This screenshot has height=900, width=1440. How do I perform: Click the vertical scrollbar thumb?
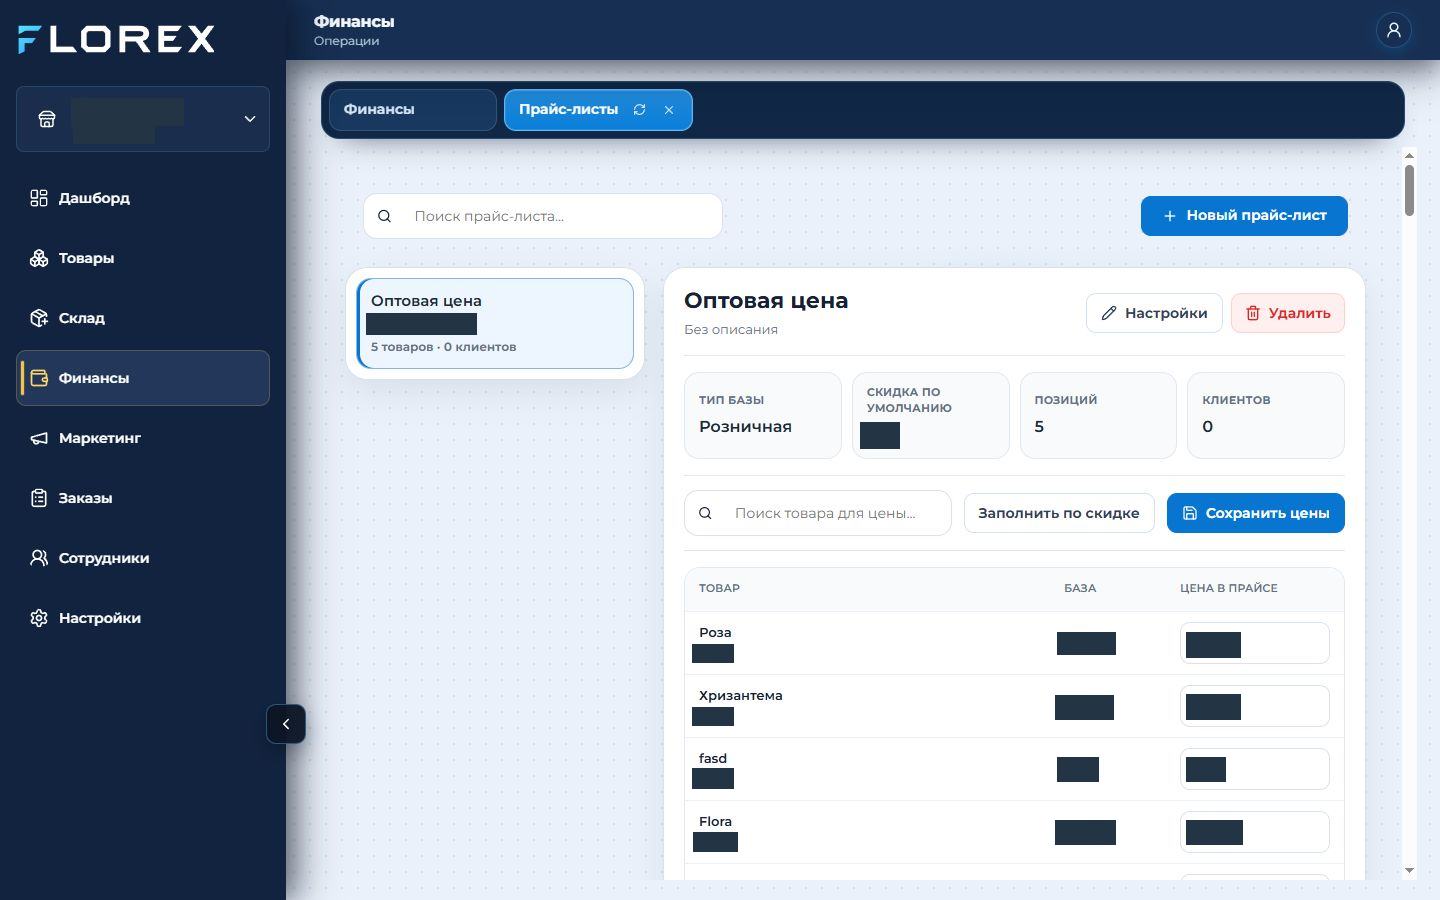[x=1409, y=190]
